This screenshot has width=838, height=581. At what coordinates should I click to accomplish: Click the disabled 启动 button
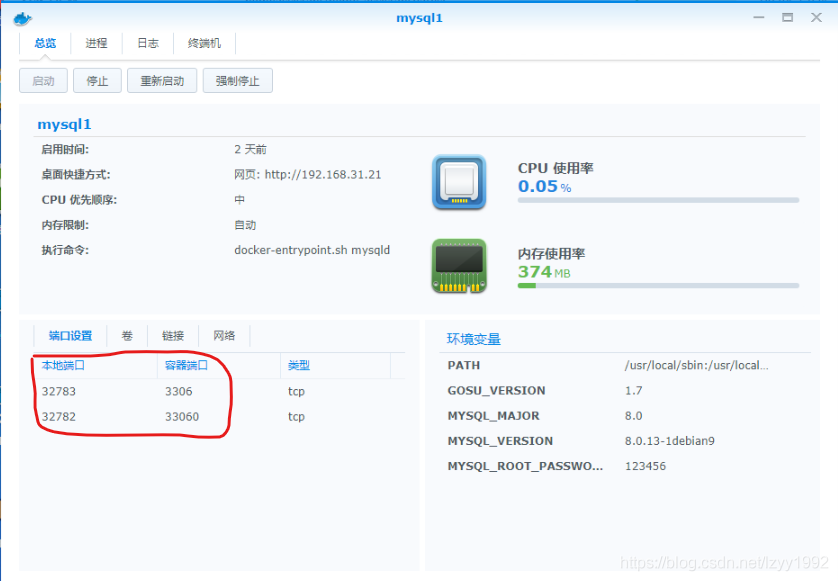point(43,81)
